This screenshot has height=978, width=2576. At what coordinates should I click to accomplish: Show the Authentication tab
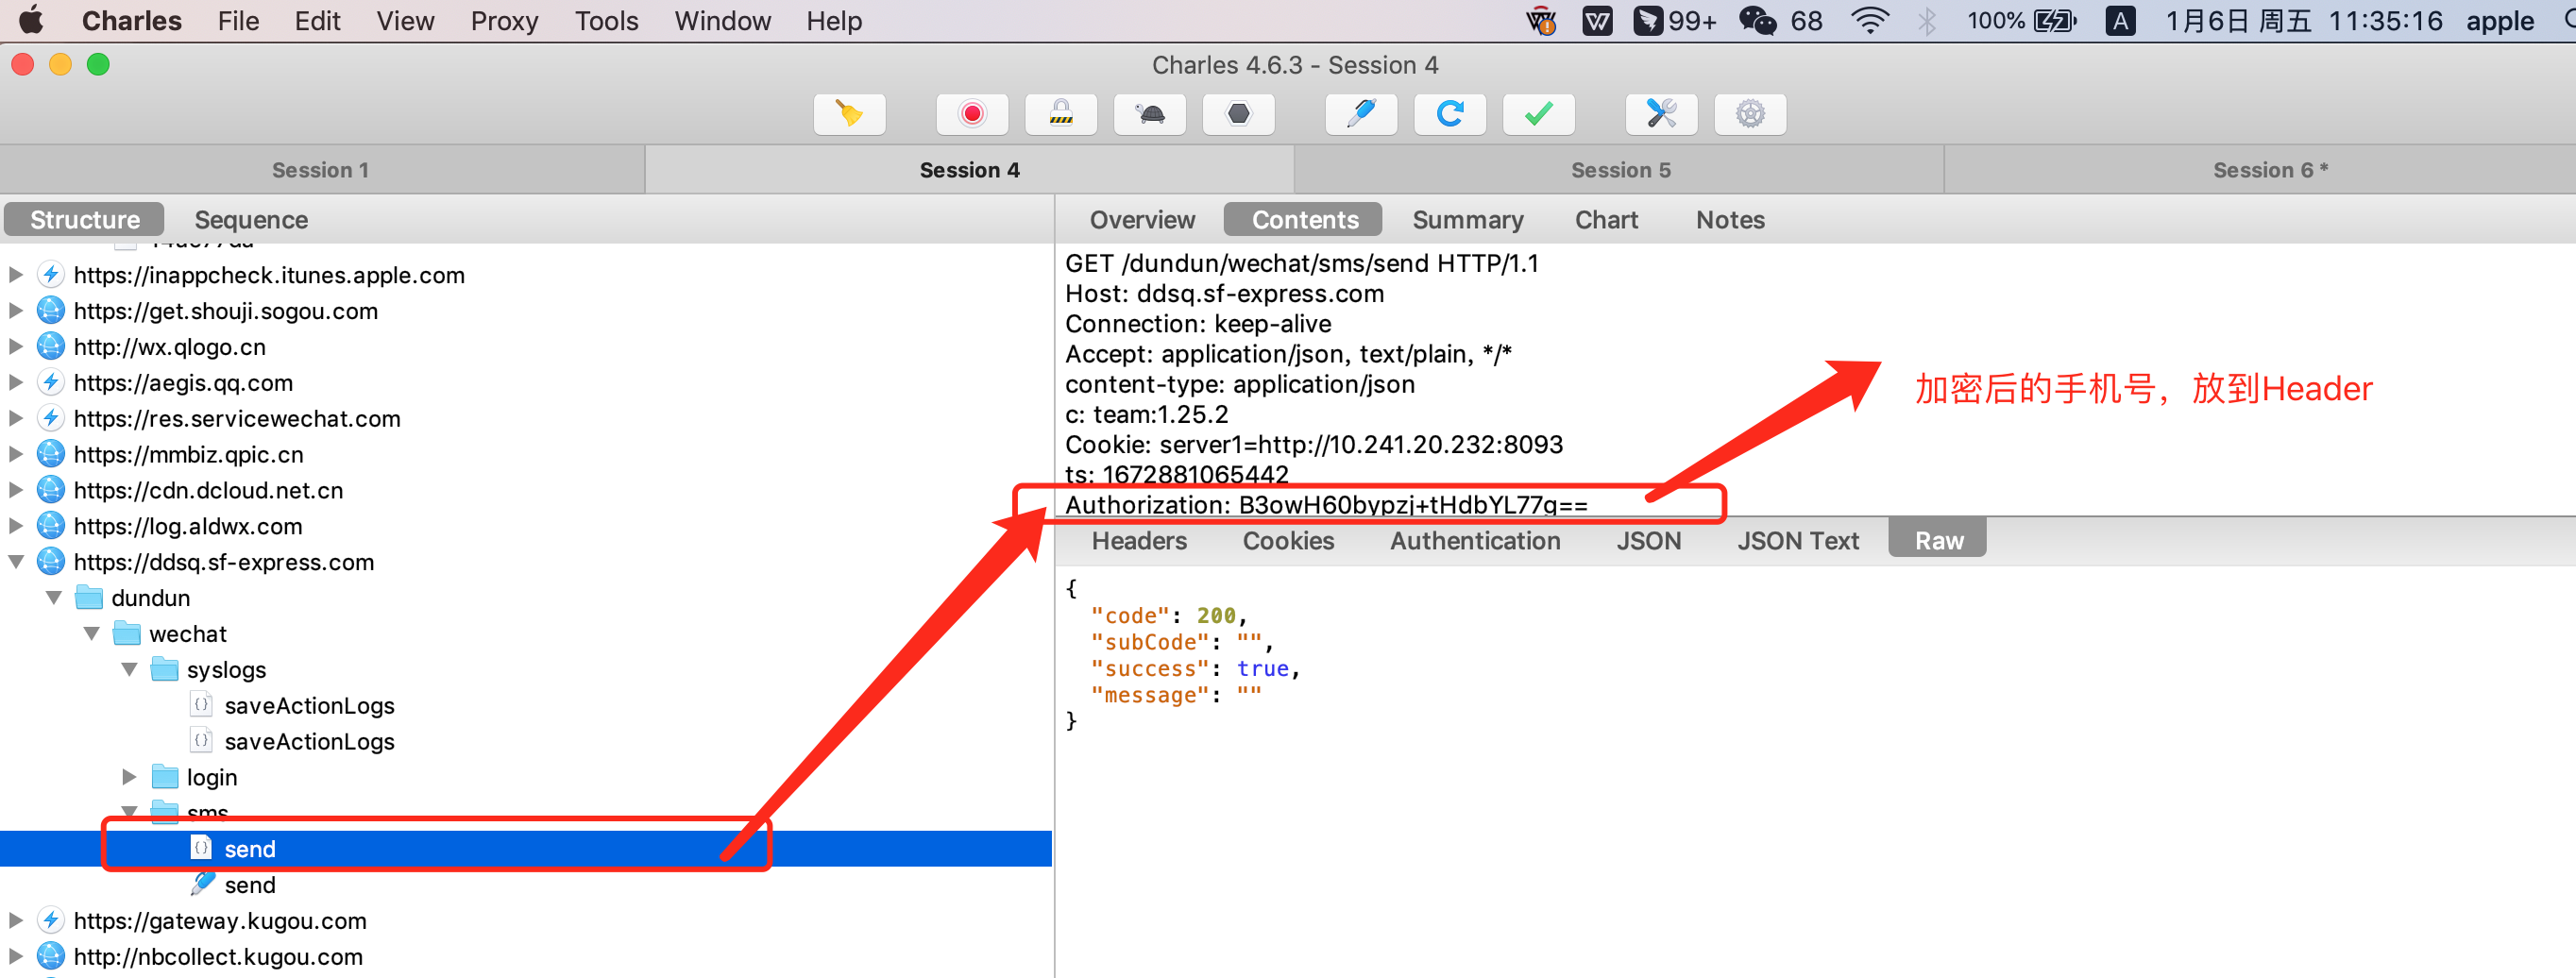click(x=1475, y=541)
